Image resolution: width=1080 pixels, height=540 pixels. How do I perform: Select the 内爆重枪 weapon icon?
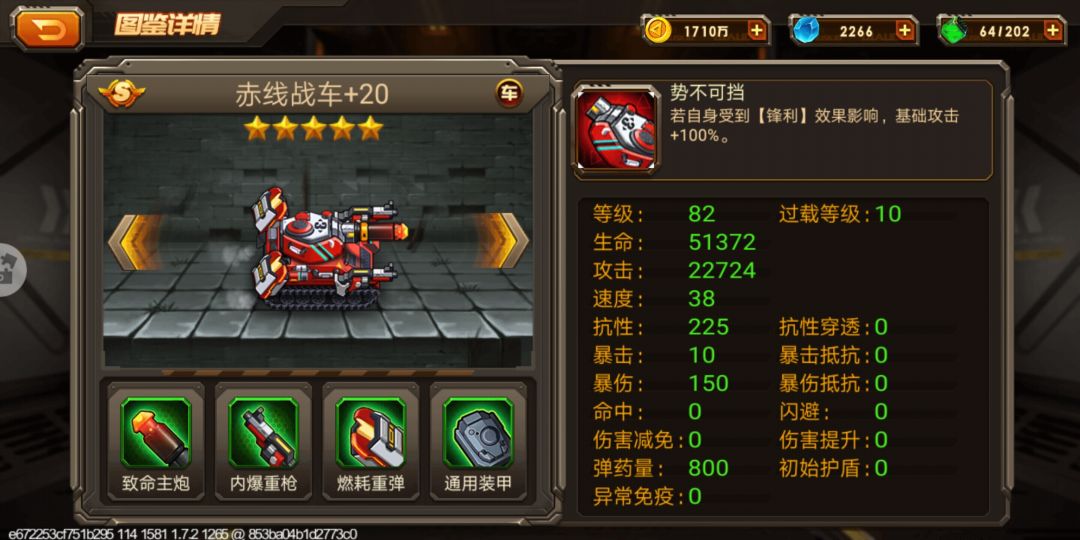coord(263,433)
